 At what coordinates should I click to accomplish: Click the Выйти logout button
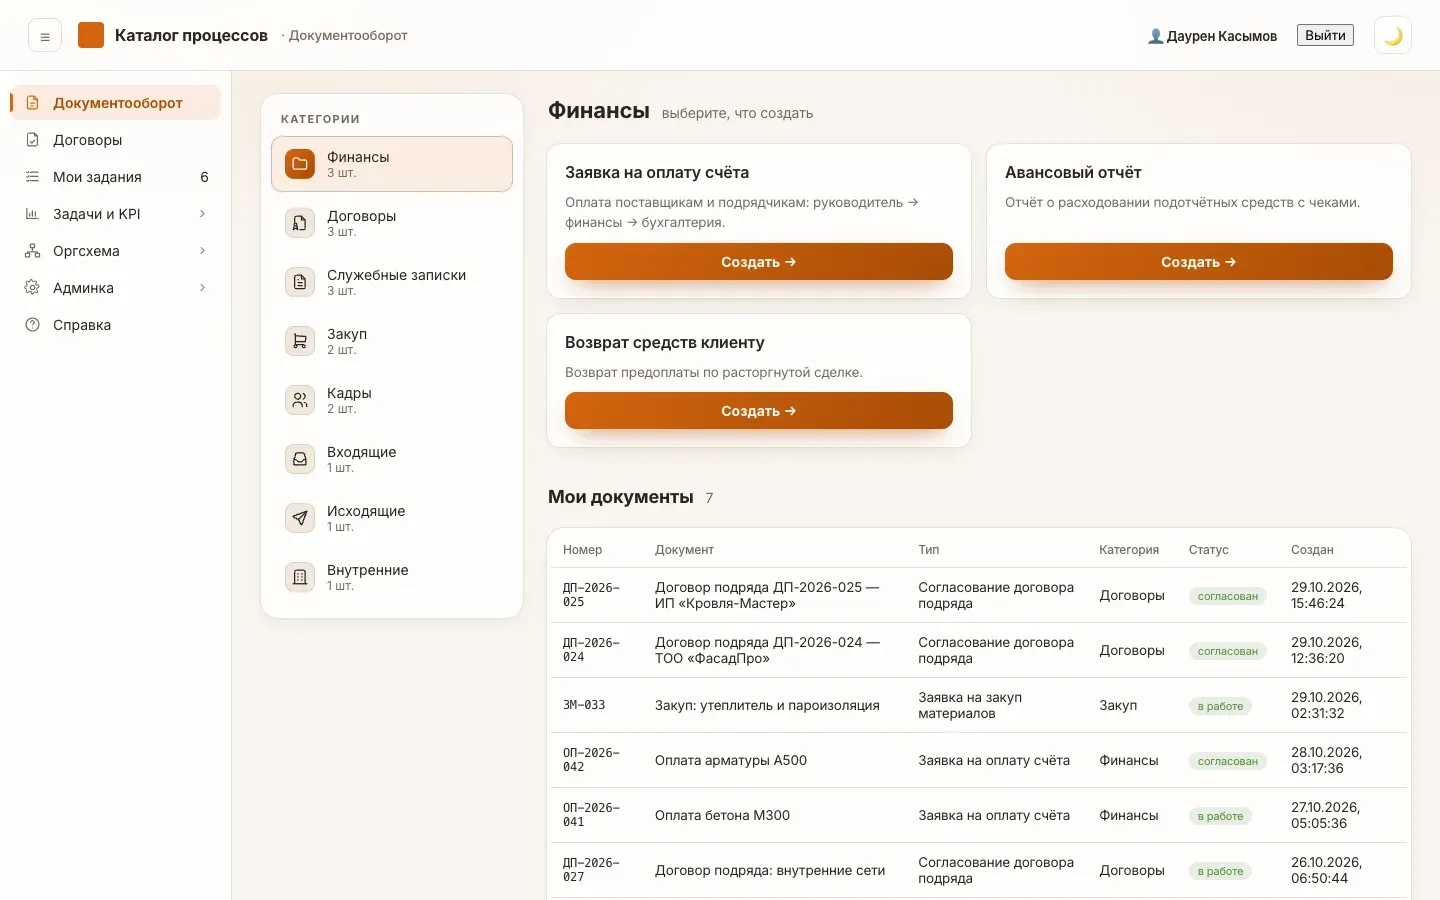[1325, 35]
